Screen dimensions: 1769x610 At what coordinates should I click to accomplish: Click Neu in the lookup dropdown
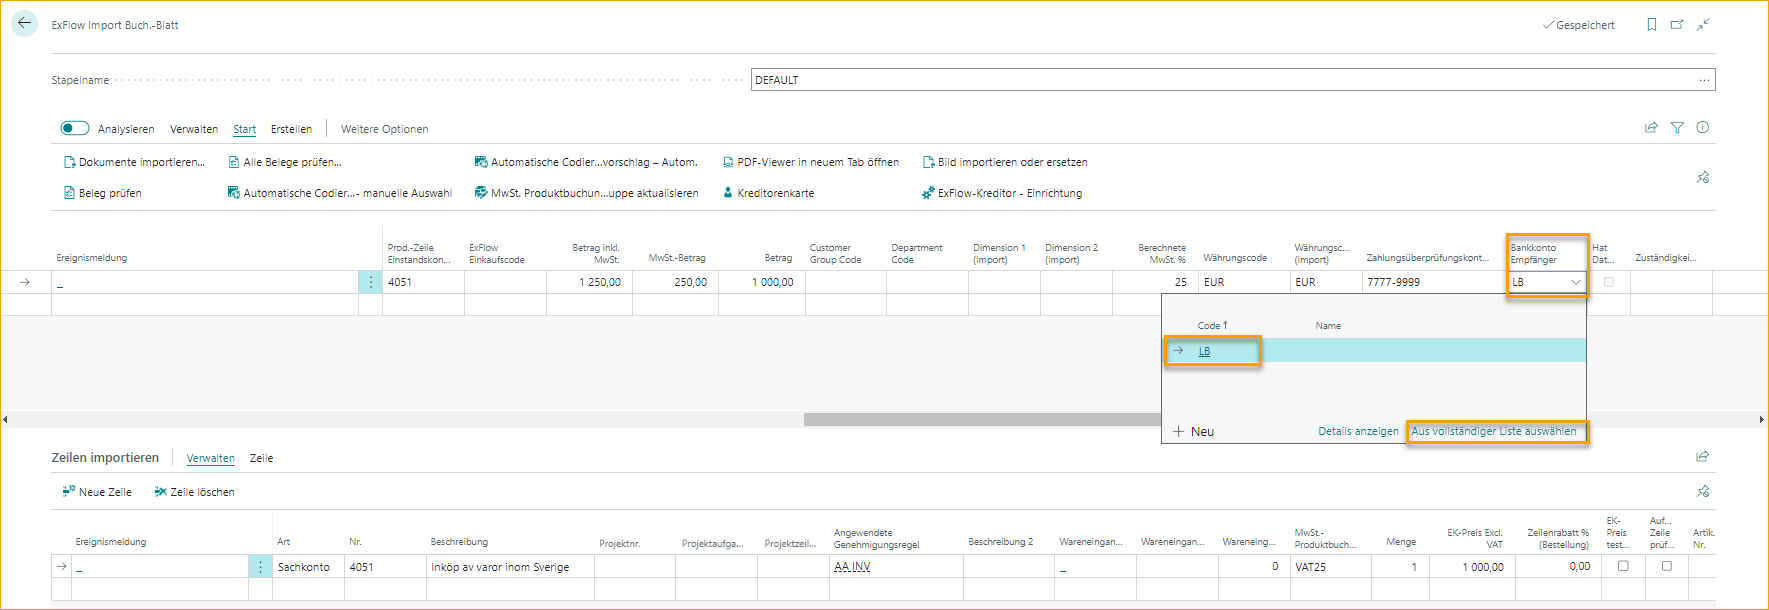[1193, 432]
